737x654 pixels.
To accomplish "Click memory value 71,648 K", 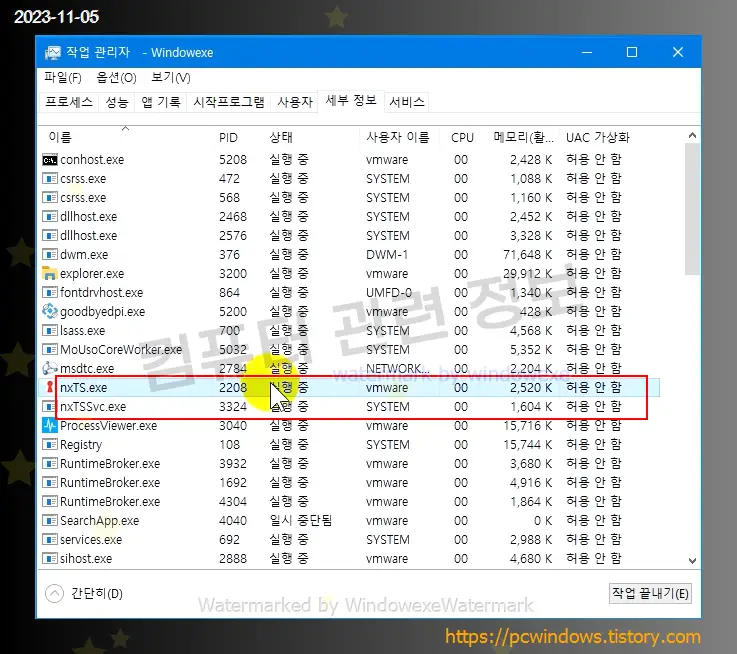I will pos(527,255).
